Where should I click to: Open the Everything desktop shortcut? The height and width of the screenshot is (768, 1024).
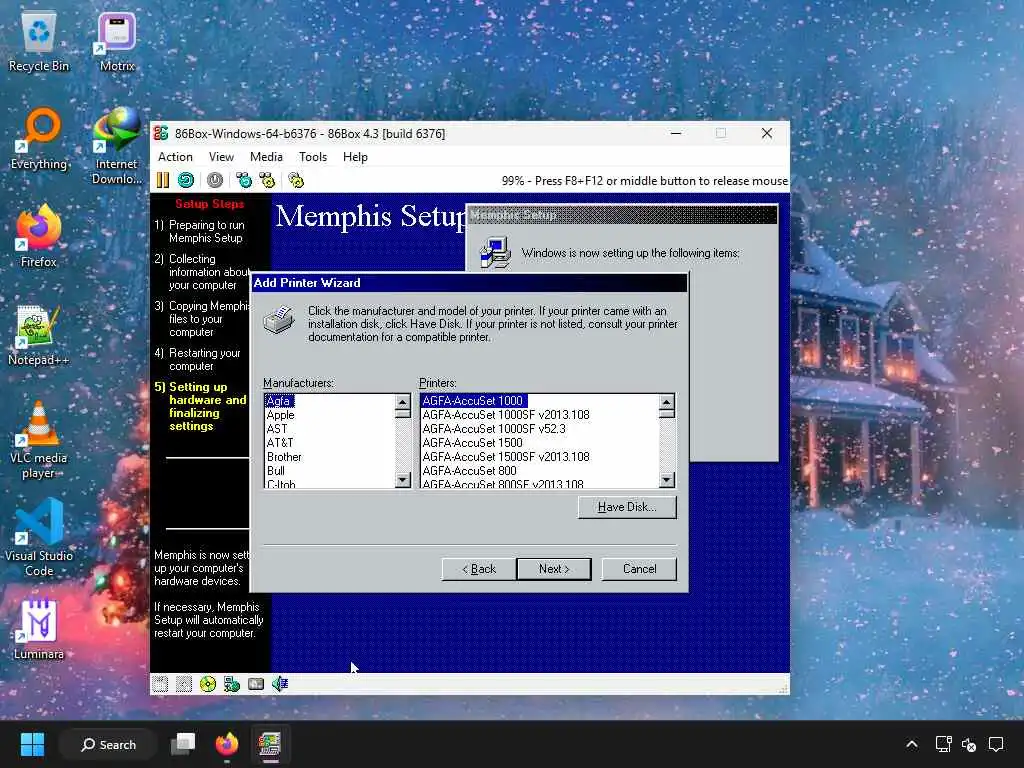click(x=39, y=140)
